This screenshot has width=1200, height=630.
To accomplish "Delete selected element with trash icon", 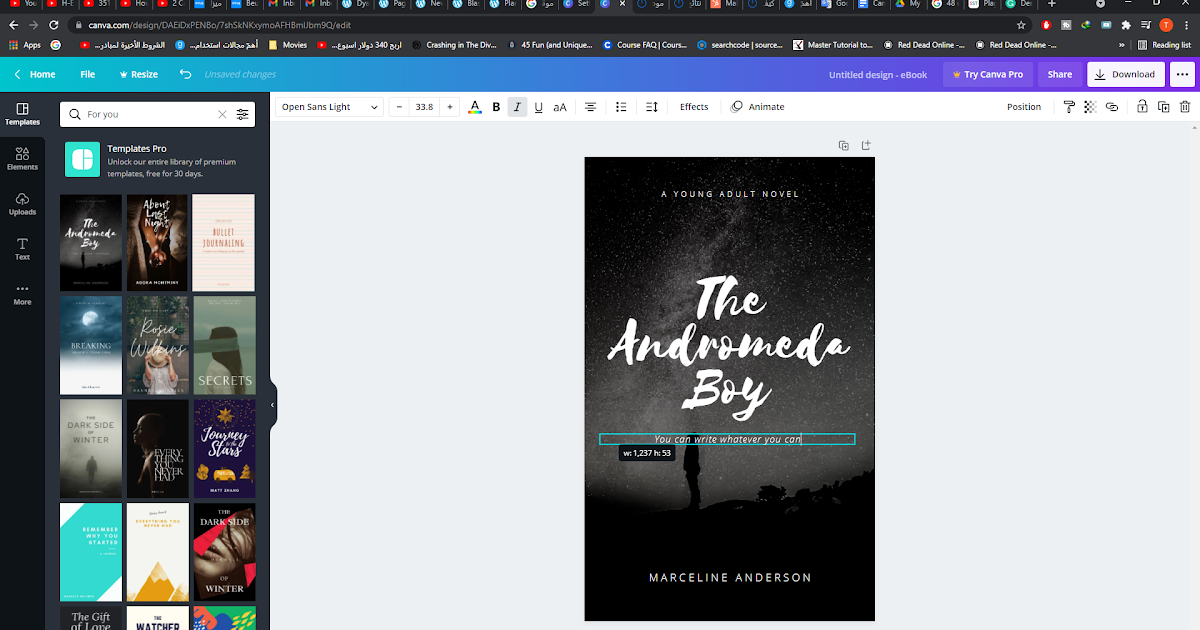I will tap(1185, 107).
